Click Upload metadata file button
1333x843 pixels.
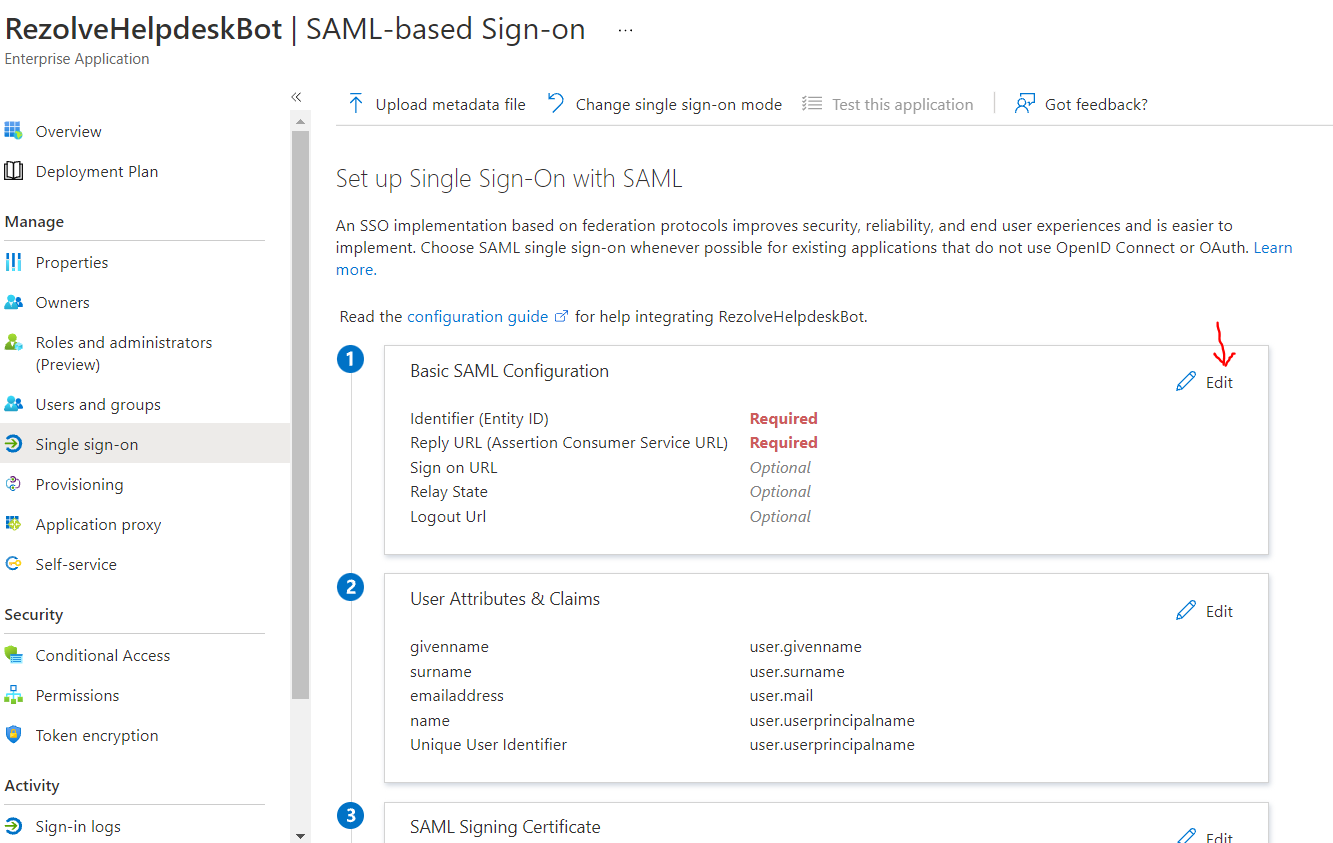436,104
